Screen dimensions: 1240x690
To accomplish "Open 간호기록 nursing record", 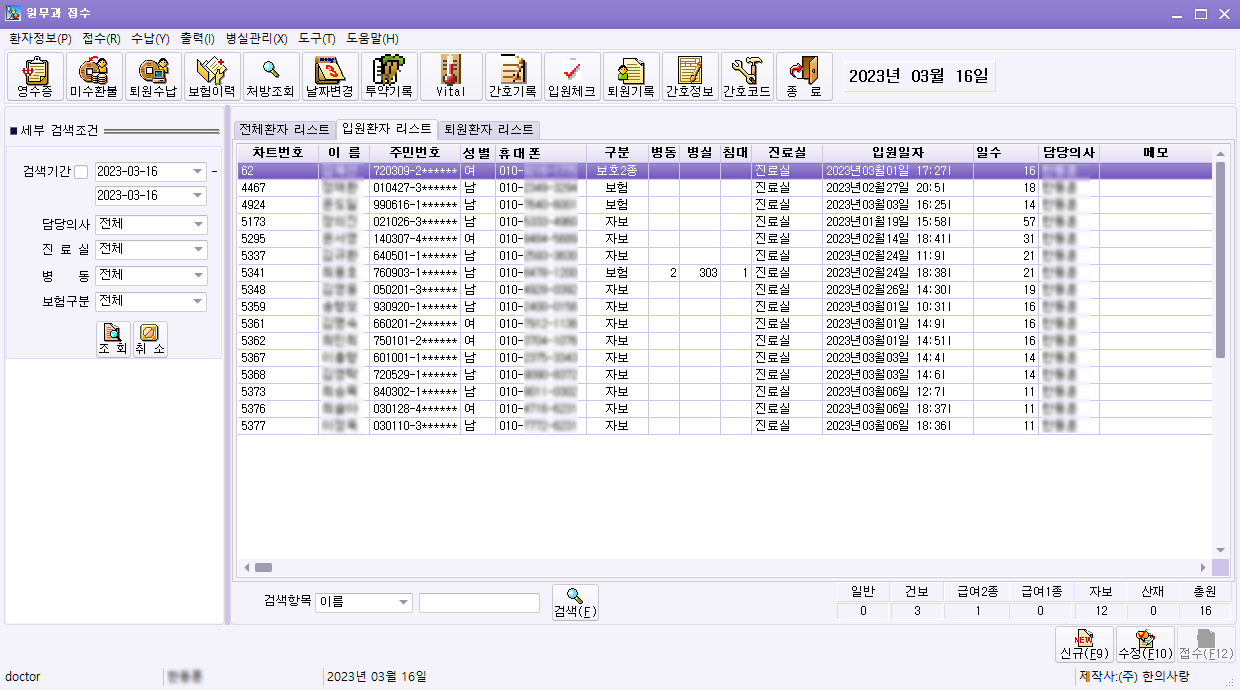I will pos(513,77).
